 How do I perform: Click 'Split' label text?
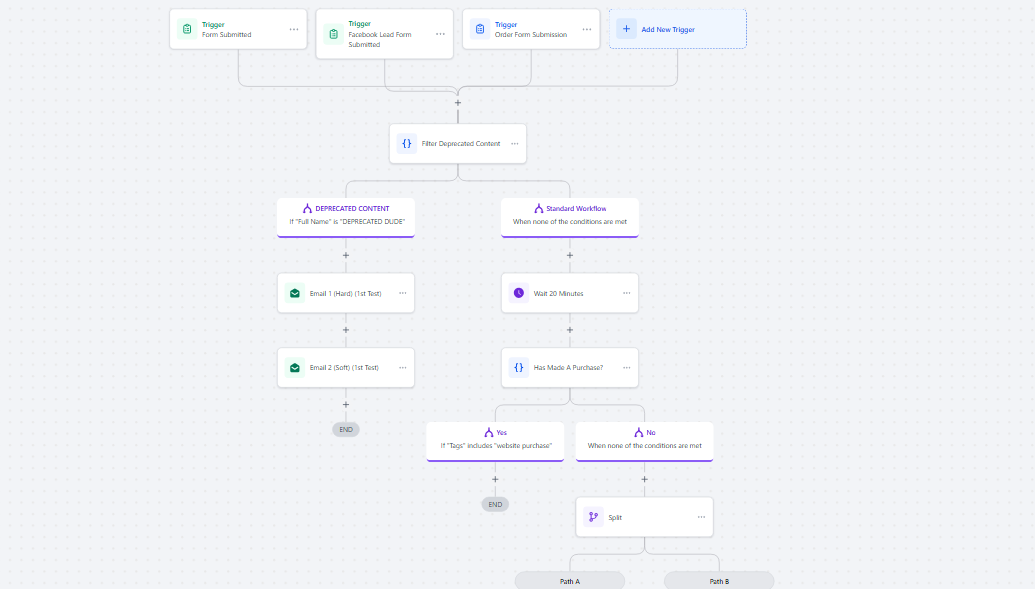(615, 518)
